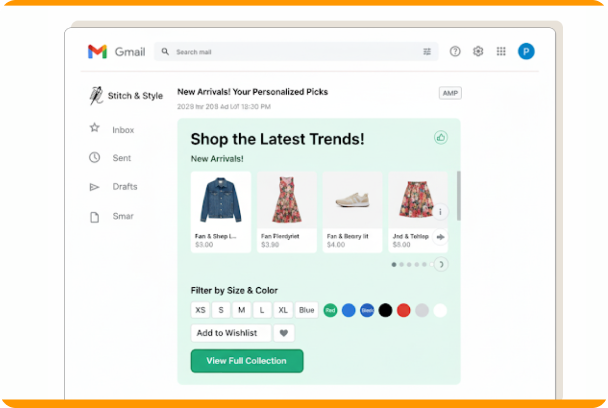608x408 pixels.
Task: Open the denim jacket product thumbnail
Action: point(221,200)
